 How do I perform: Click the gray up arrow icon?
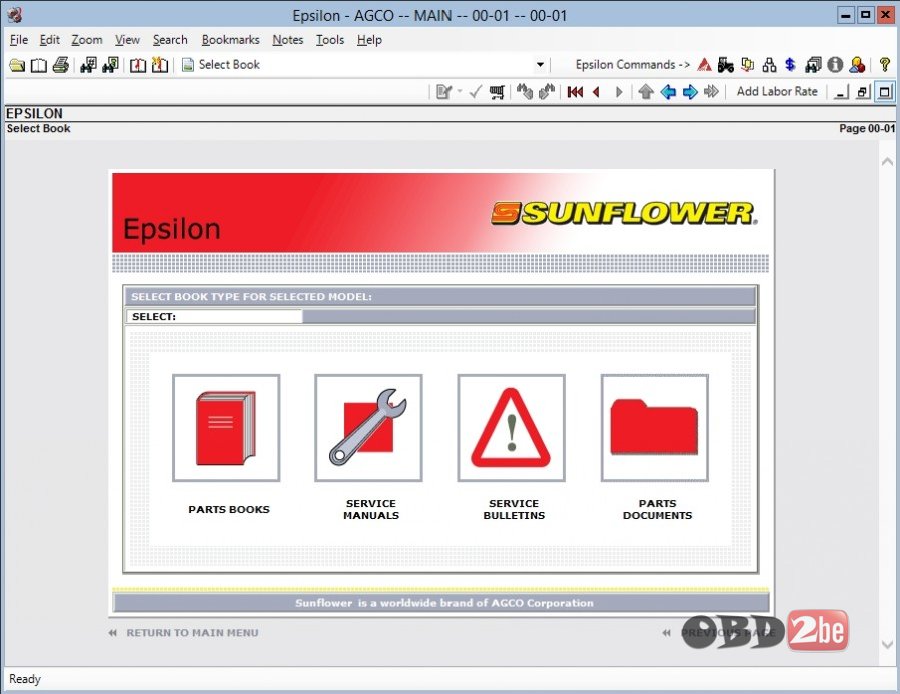pos(646,92)
